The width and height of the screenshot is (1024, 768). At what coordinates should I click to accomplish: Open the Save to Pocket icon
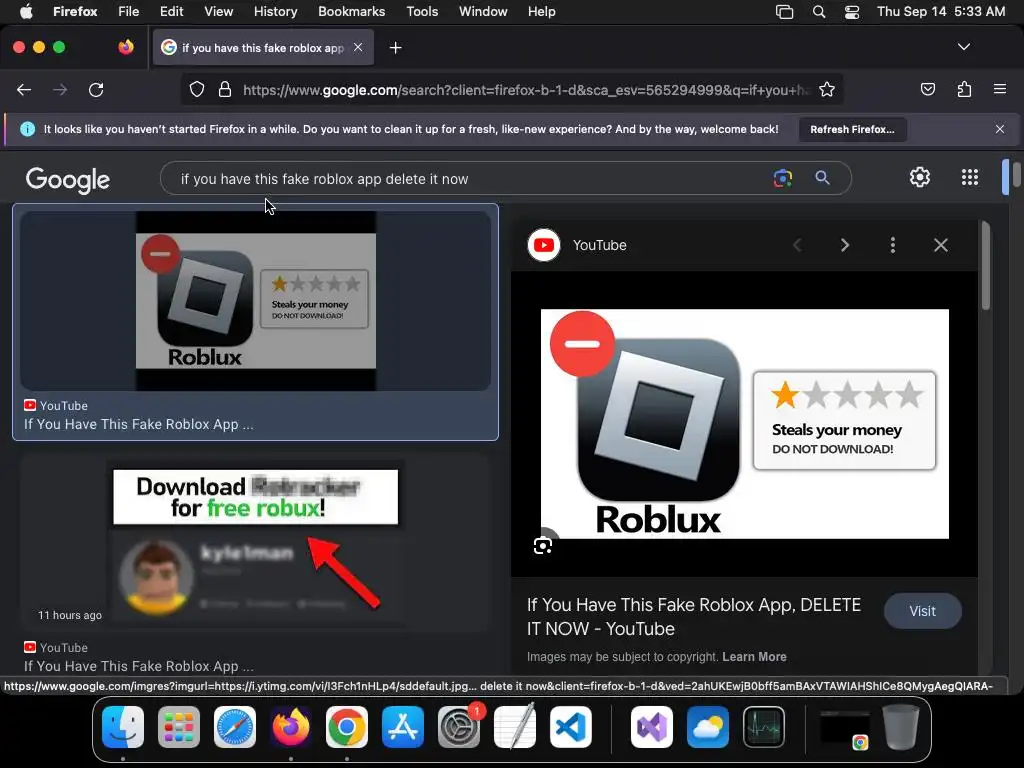pos(927,89)
